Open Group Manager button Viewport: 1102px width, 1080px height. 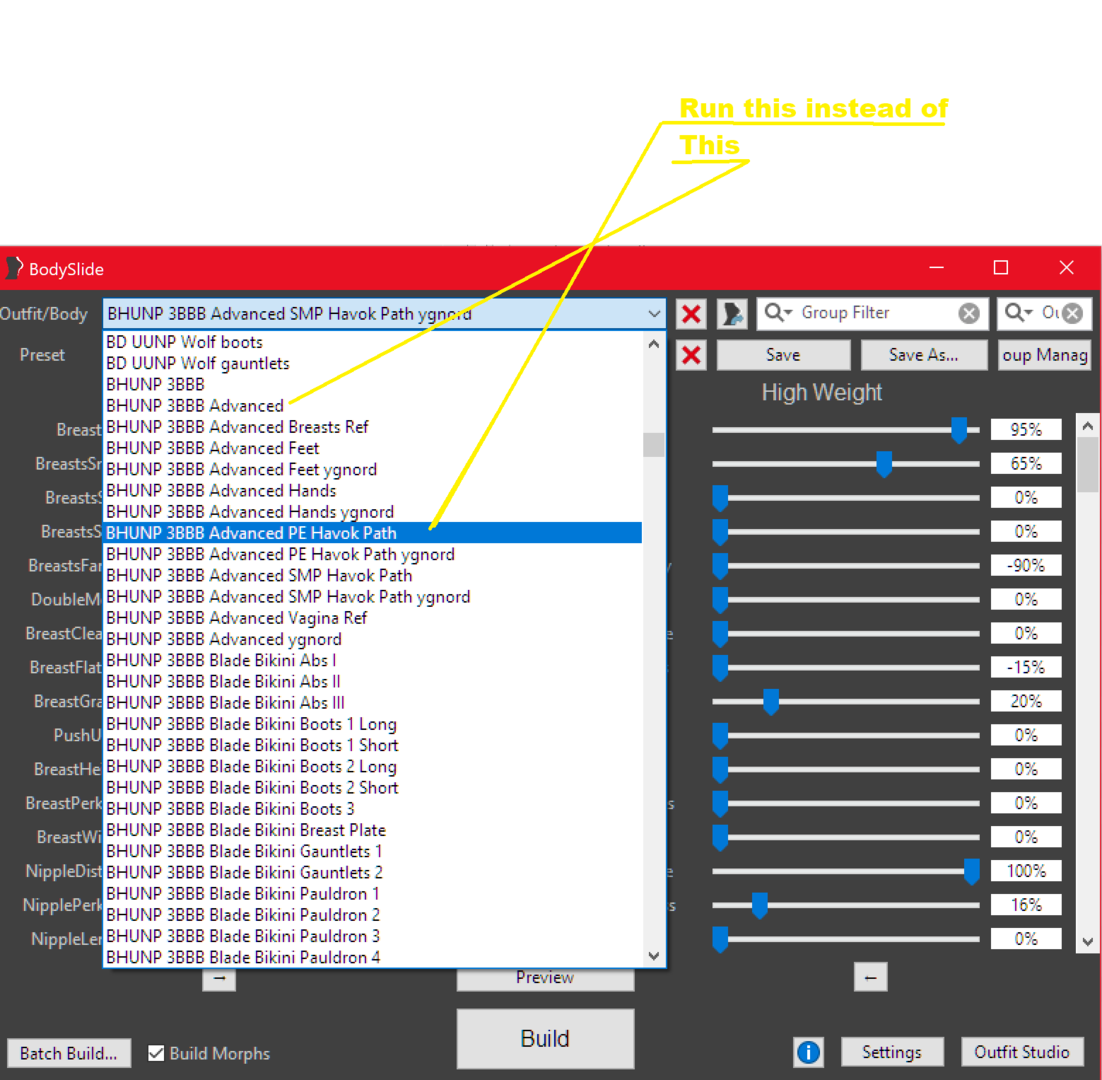(x=1044, y=355)
